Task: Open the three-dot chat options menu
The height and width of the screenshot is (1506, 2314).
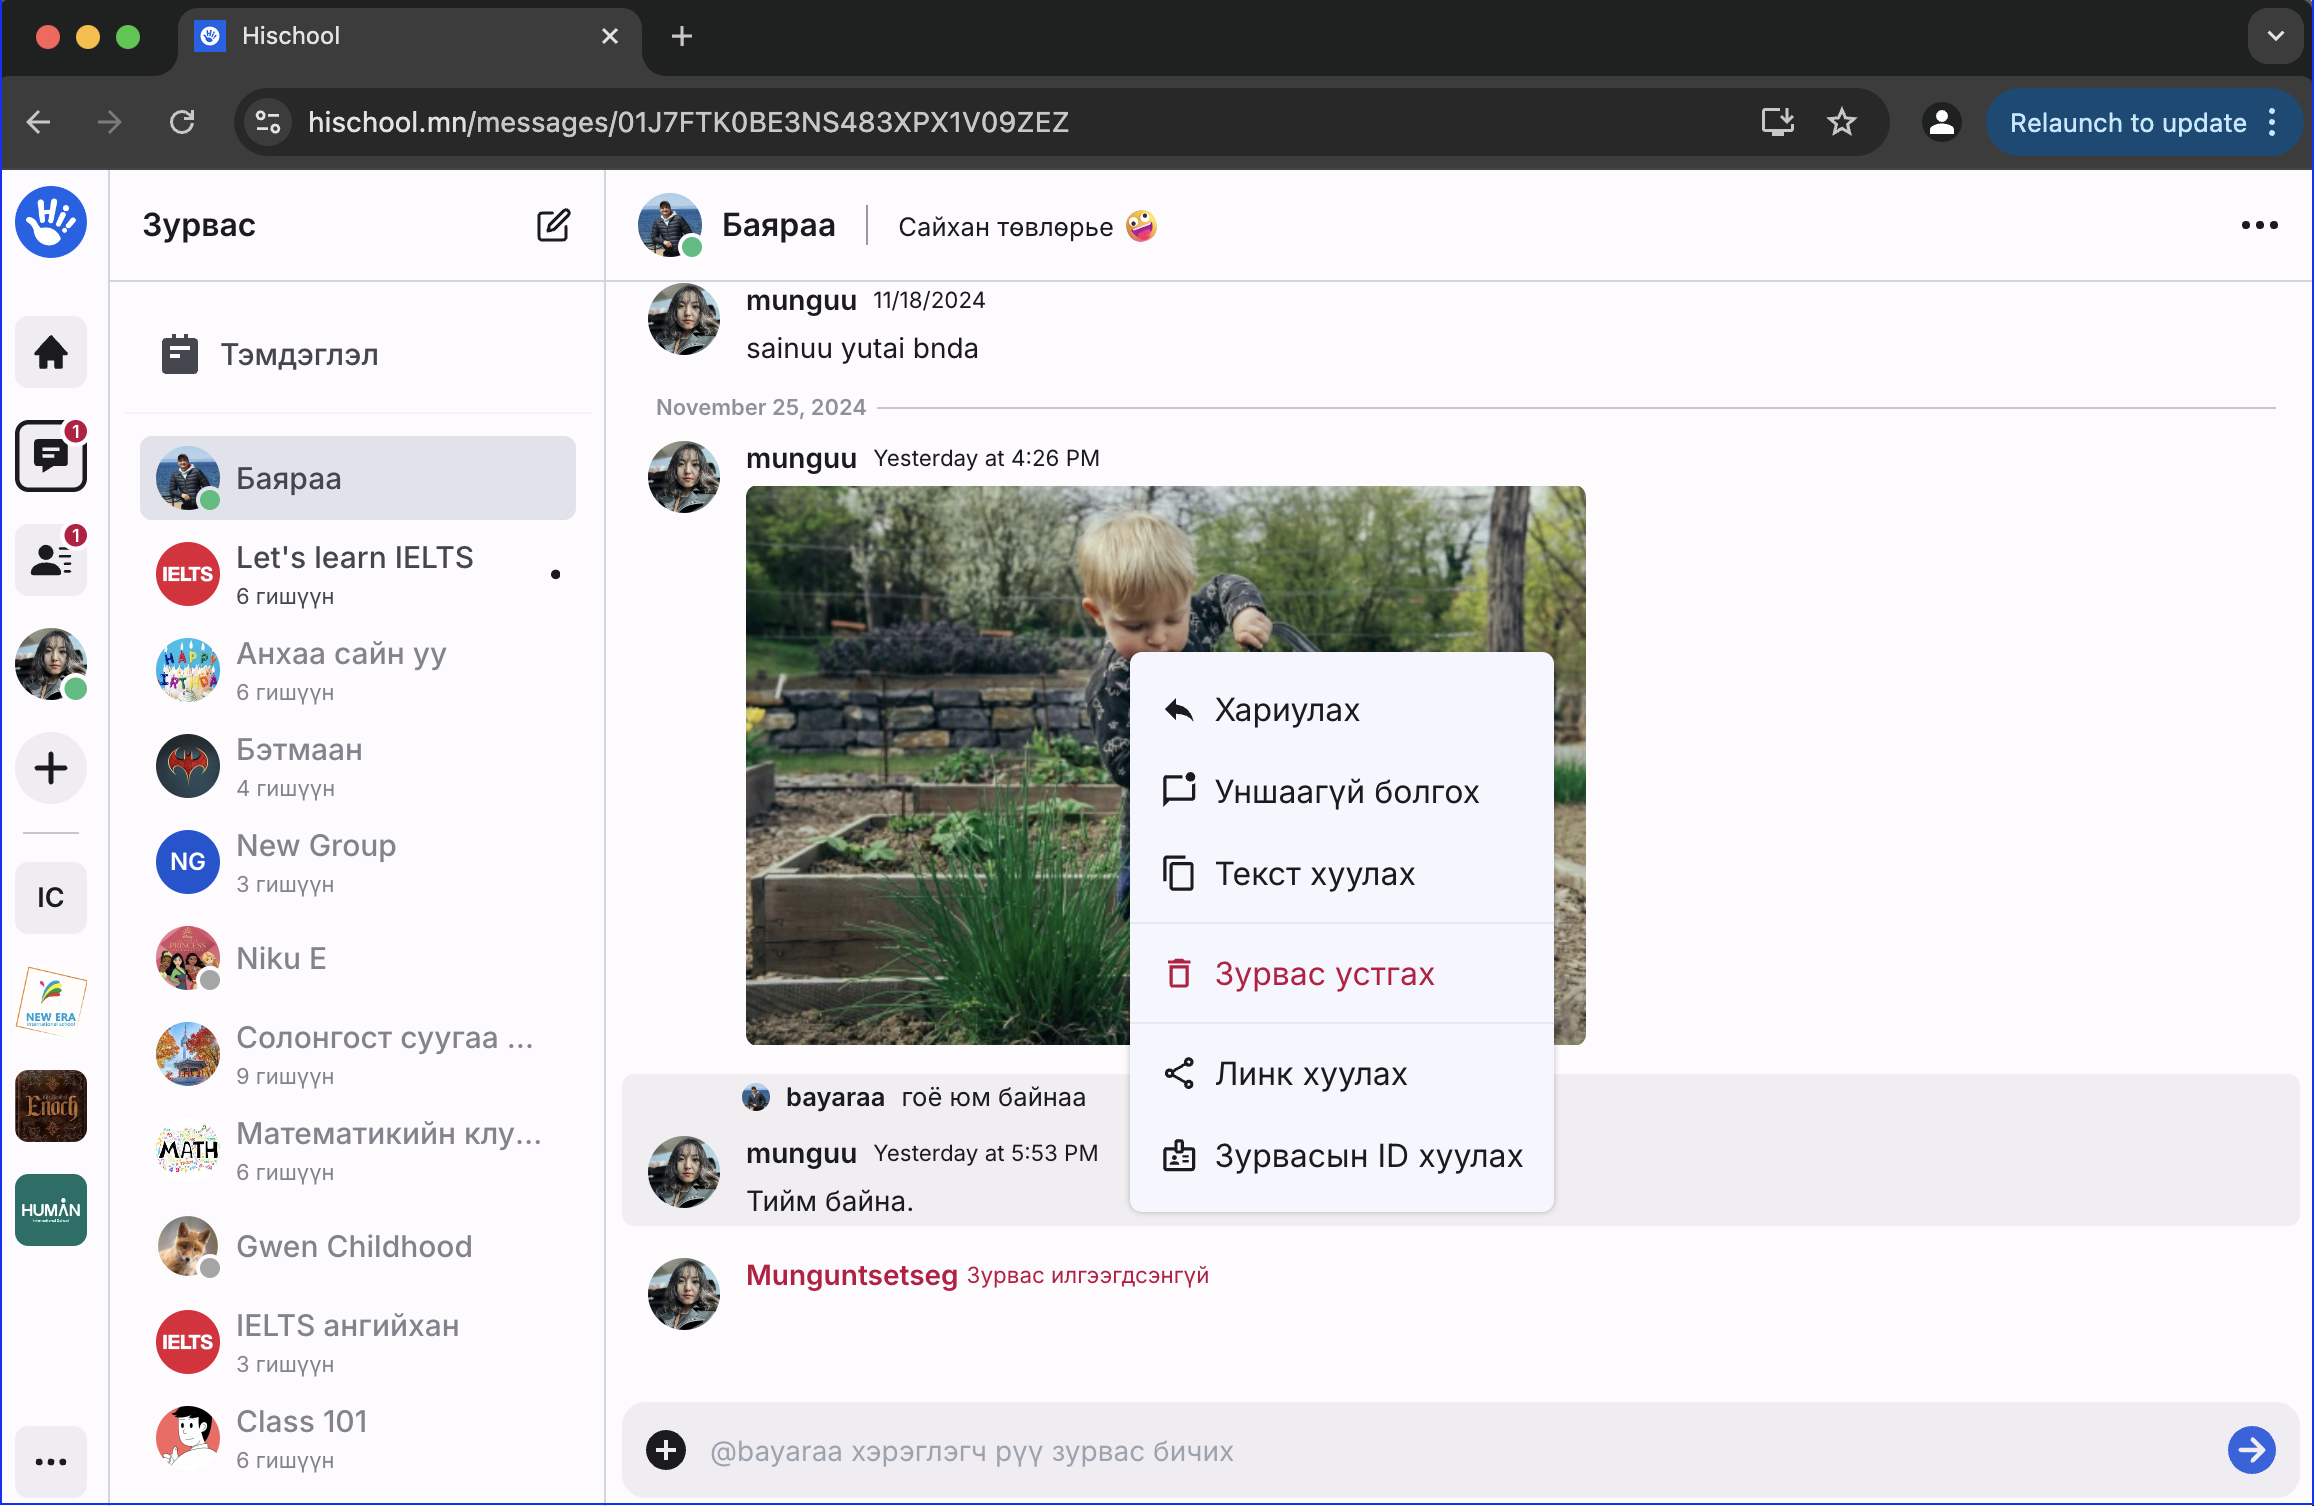Action: pos(2259,226)
